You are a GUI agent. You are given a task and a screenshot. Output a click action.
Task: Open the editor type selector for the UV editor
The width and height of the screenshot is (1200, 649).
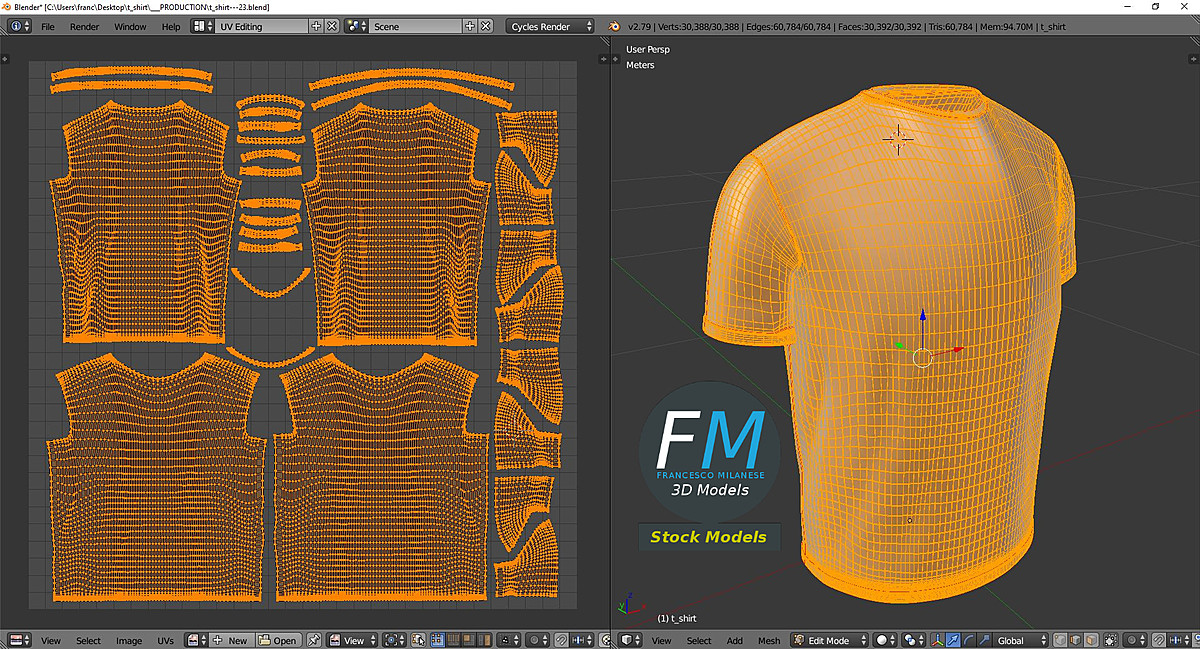(16, 640)
